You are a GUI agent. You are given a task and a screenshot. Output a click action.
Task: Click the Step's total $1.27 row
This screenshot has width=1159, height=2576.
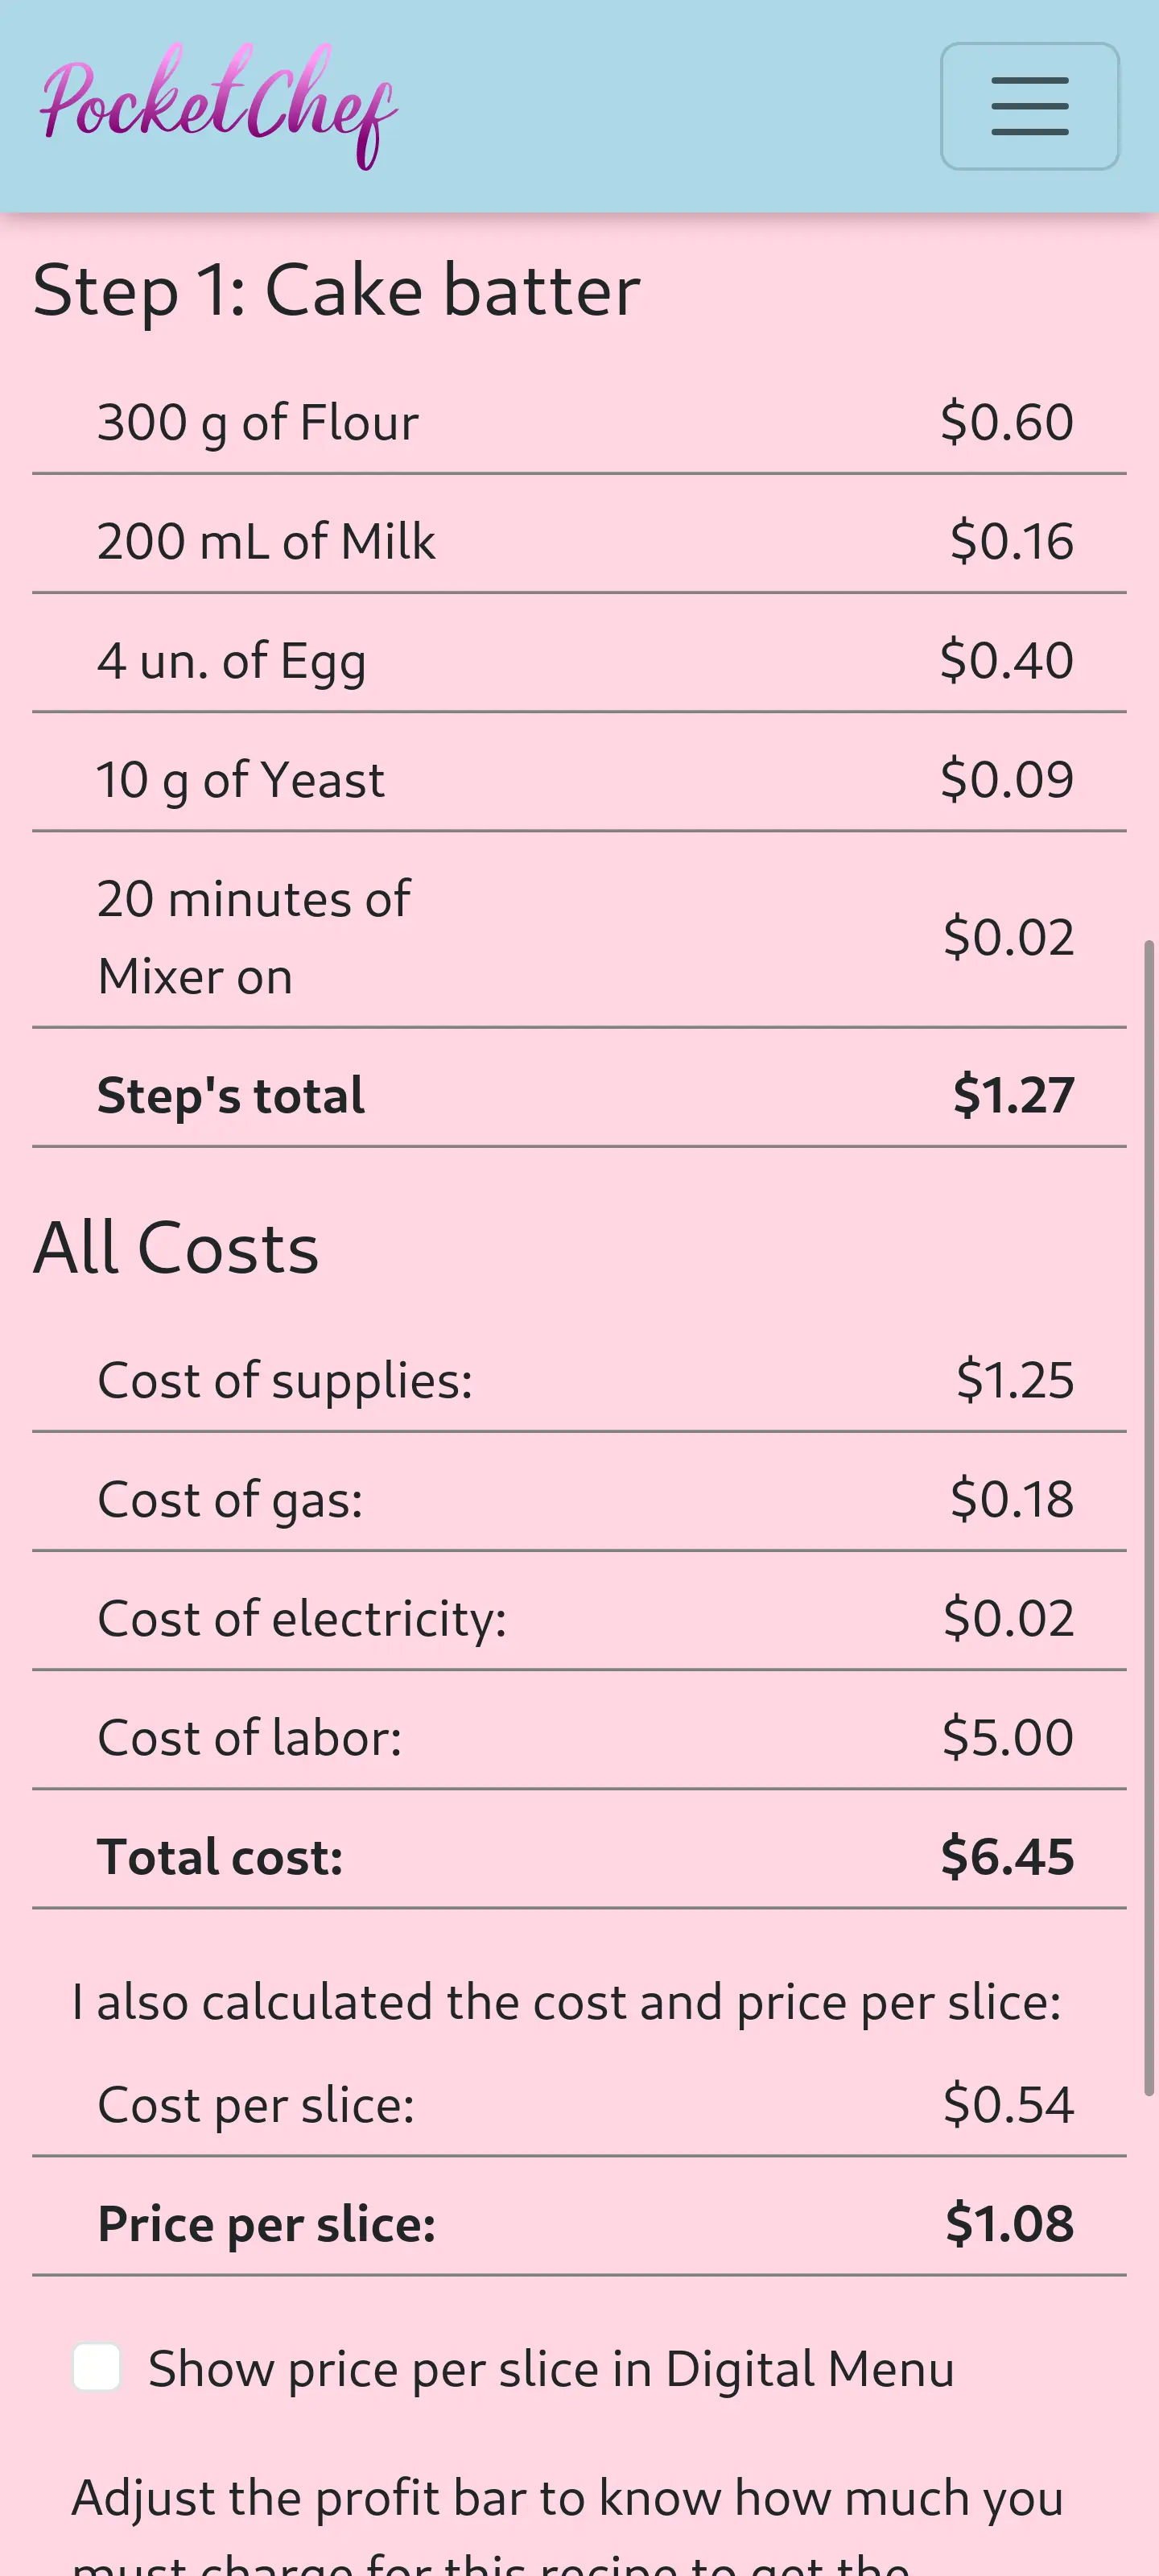click(x=579, y=1095)
